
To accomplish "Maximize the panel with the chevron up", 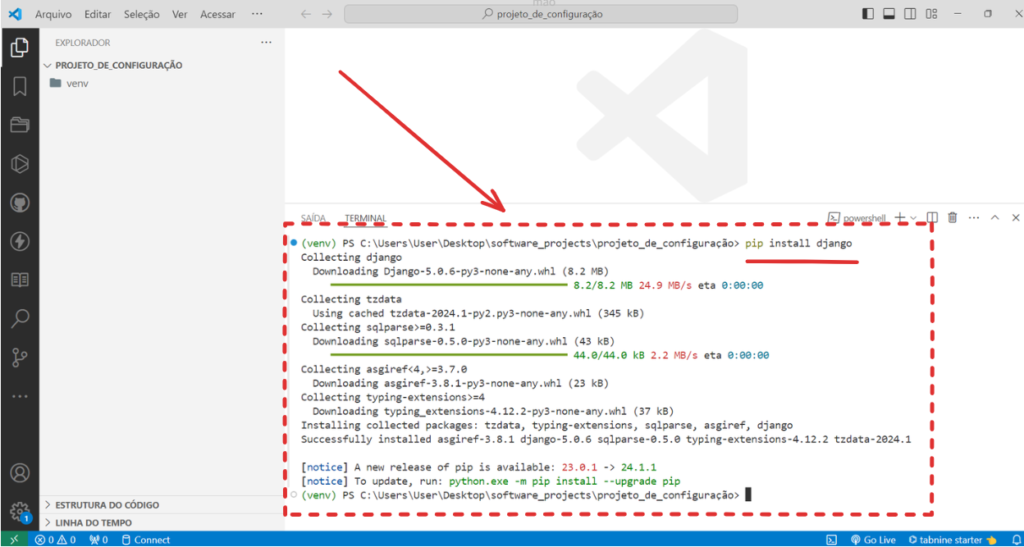I will click(x=995, y=217).
